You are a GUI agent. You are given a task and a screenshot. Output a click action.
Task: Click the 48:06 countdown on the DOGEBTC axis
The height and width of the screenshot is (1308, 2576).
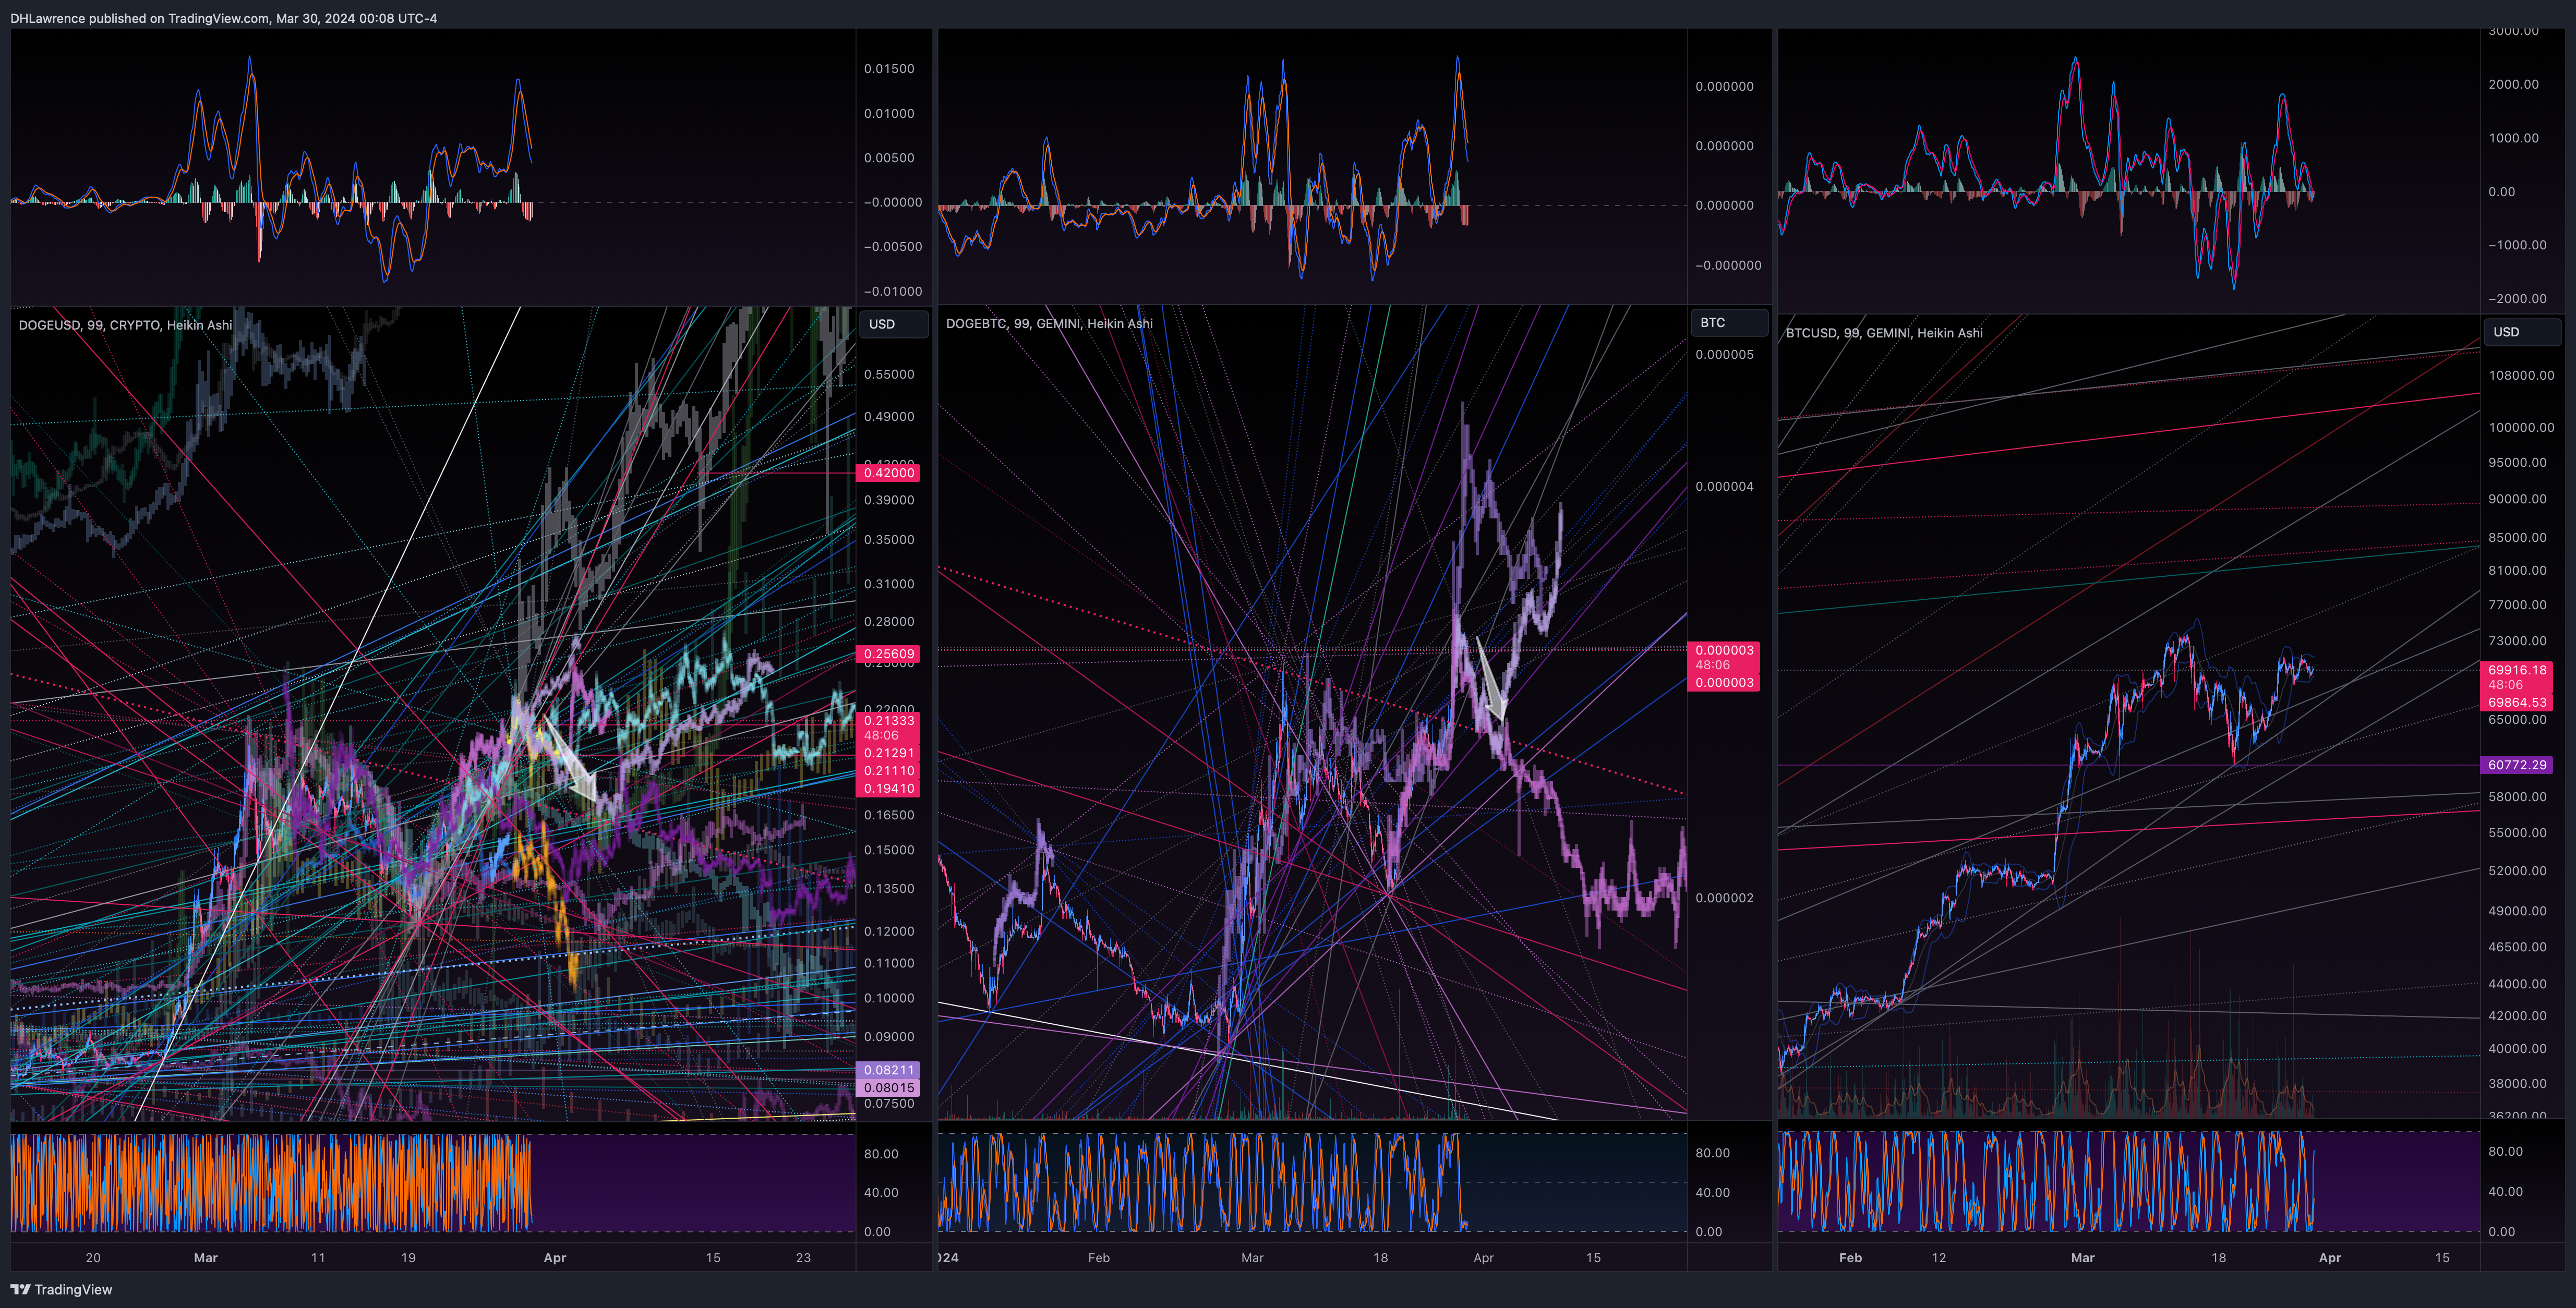click(1713, 665)
